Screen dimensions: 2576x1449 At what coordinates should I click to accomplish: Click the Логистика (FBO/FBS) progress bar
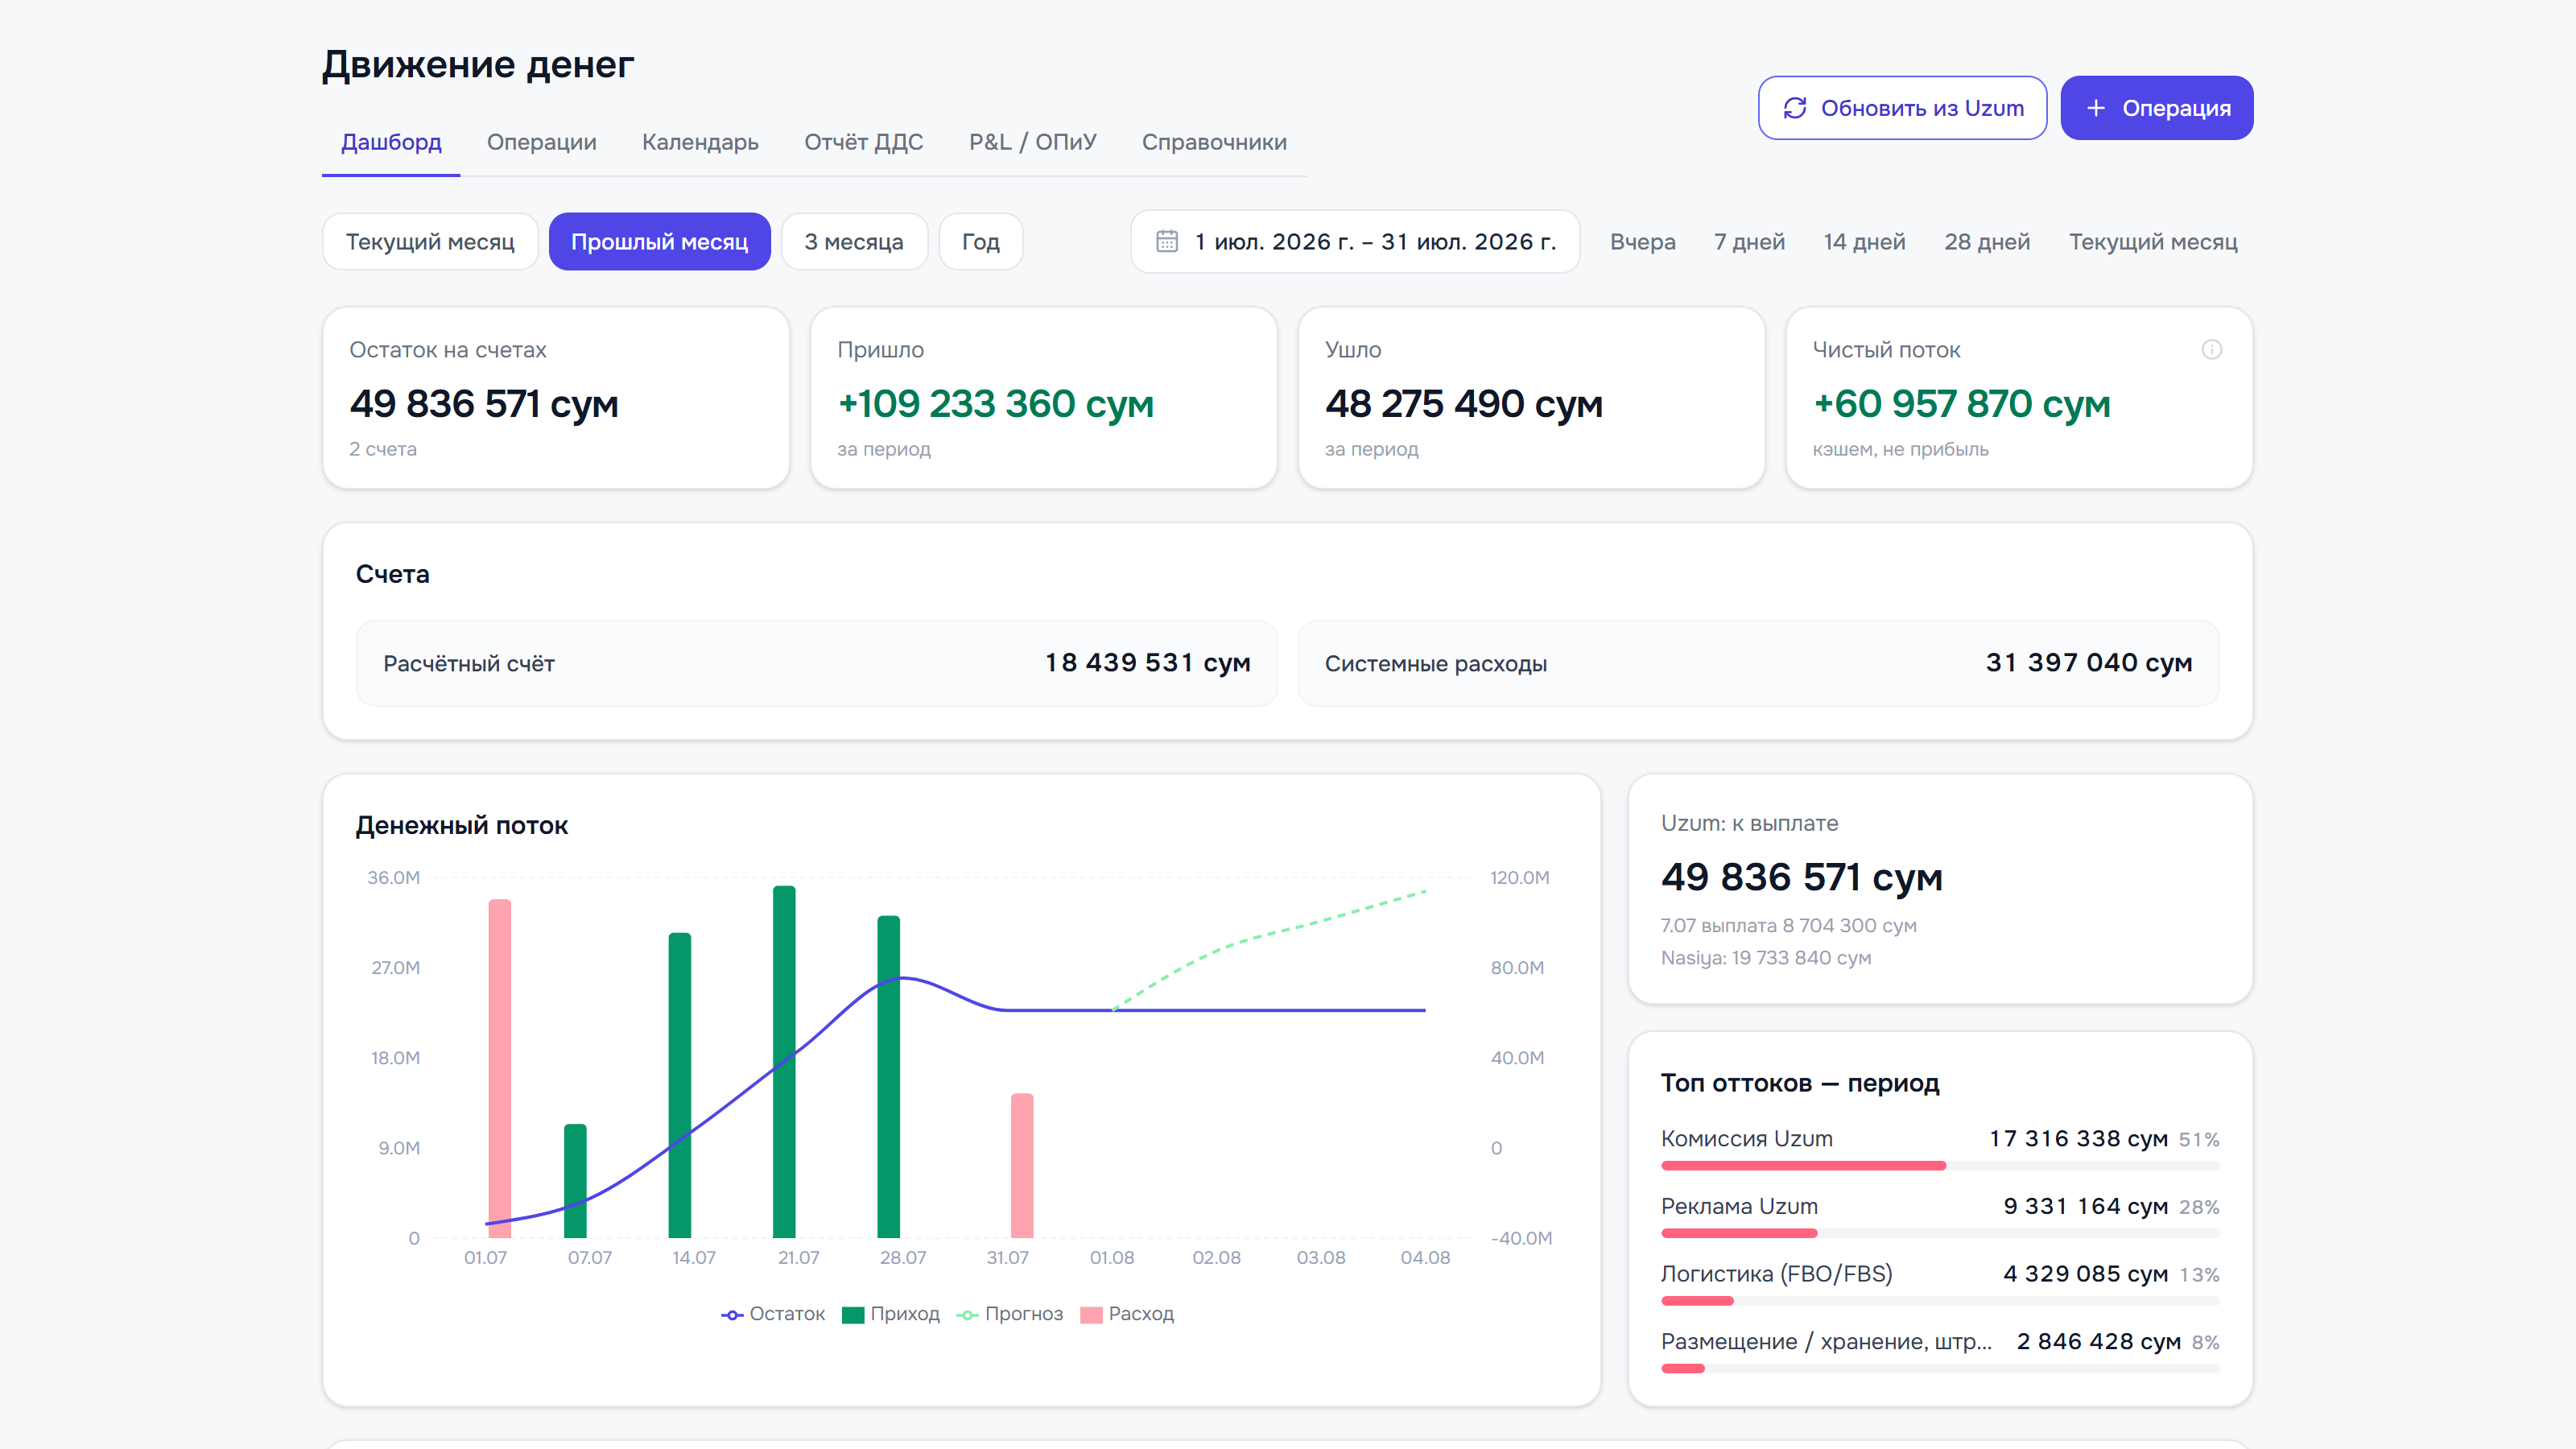1940,1301
